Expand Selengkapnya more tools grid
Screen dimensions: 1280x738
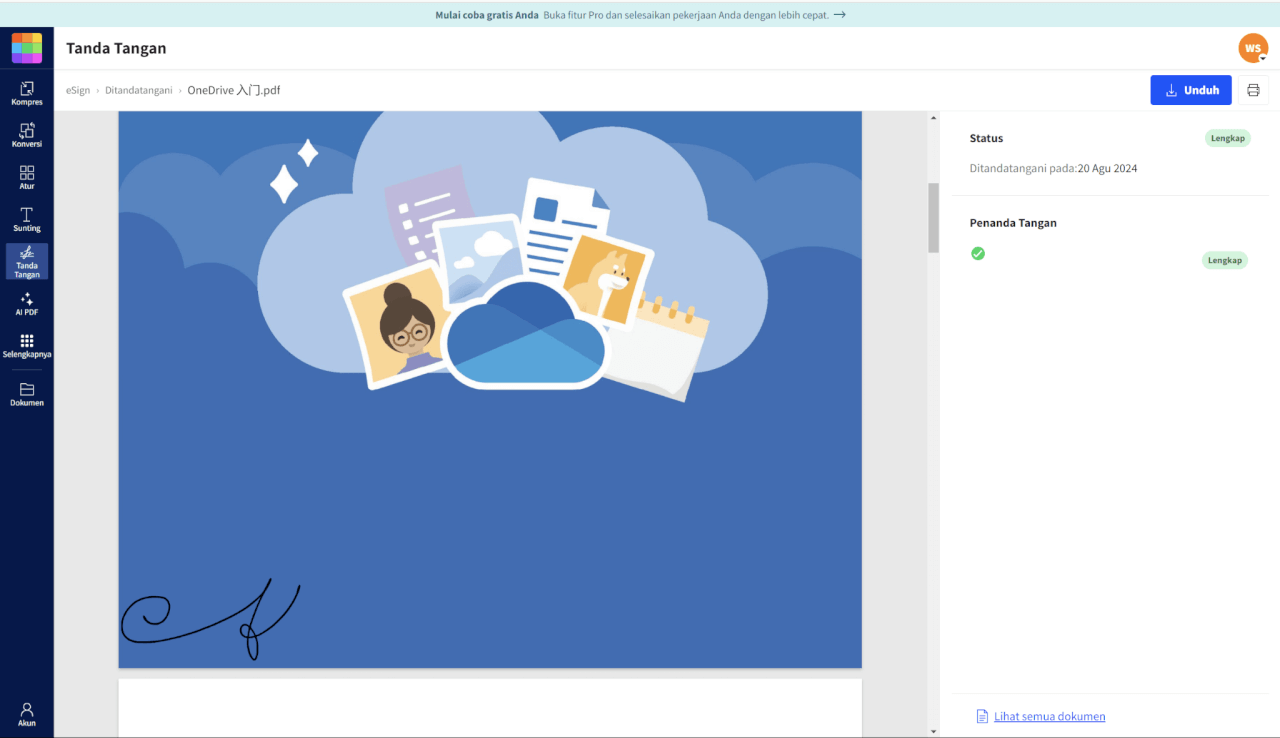pos(27,346)
